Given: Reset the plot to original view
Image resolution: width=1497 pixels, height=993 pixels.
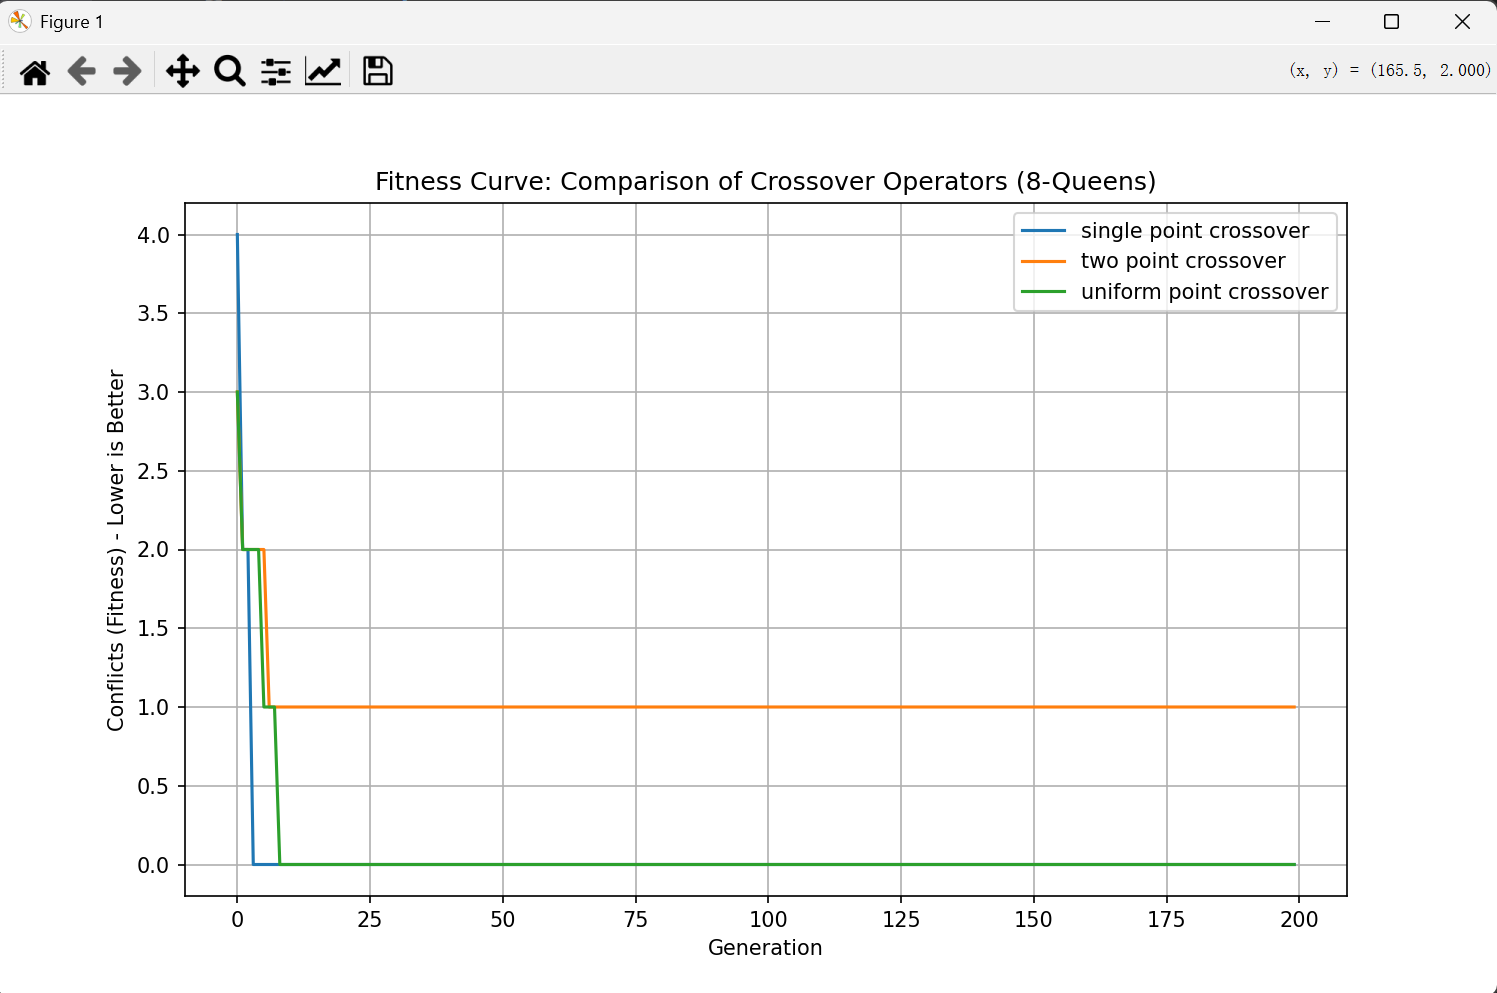Looking at the screenshot, I should 35,72.
